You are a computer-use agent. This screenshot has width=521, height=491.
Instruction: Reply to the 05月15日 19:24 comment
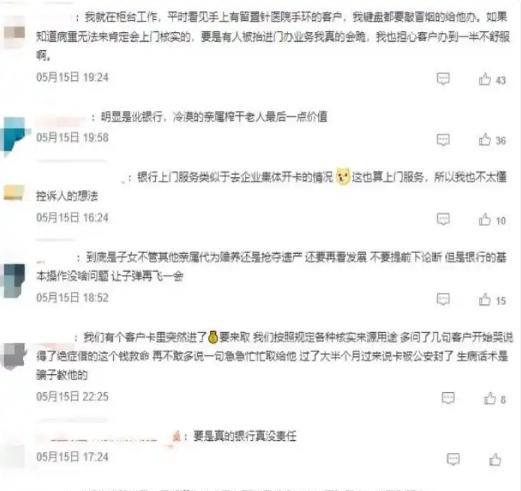(x=443, y=79)
